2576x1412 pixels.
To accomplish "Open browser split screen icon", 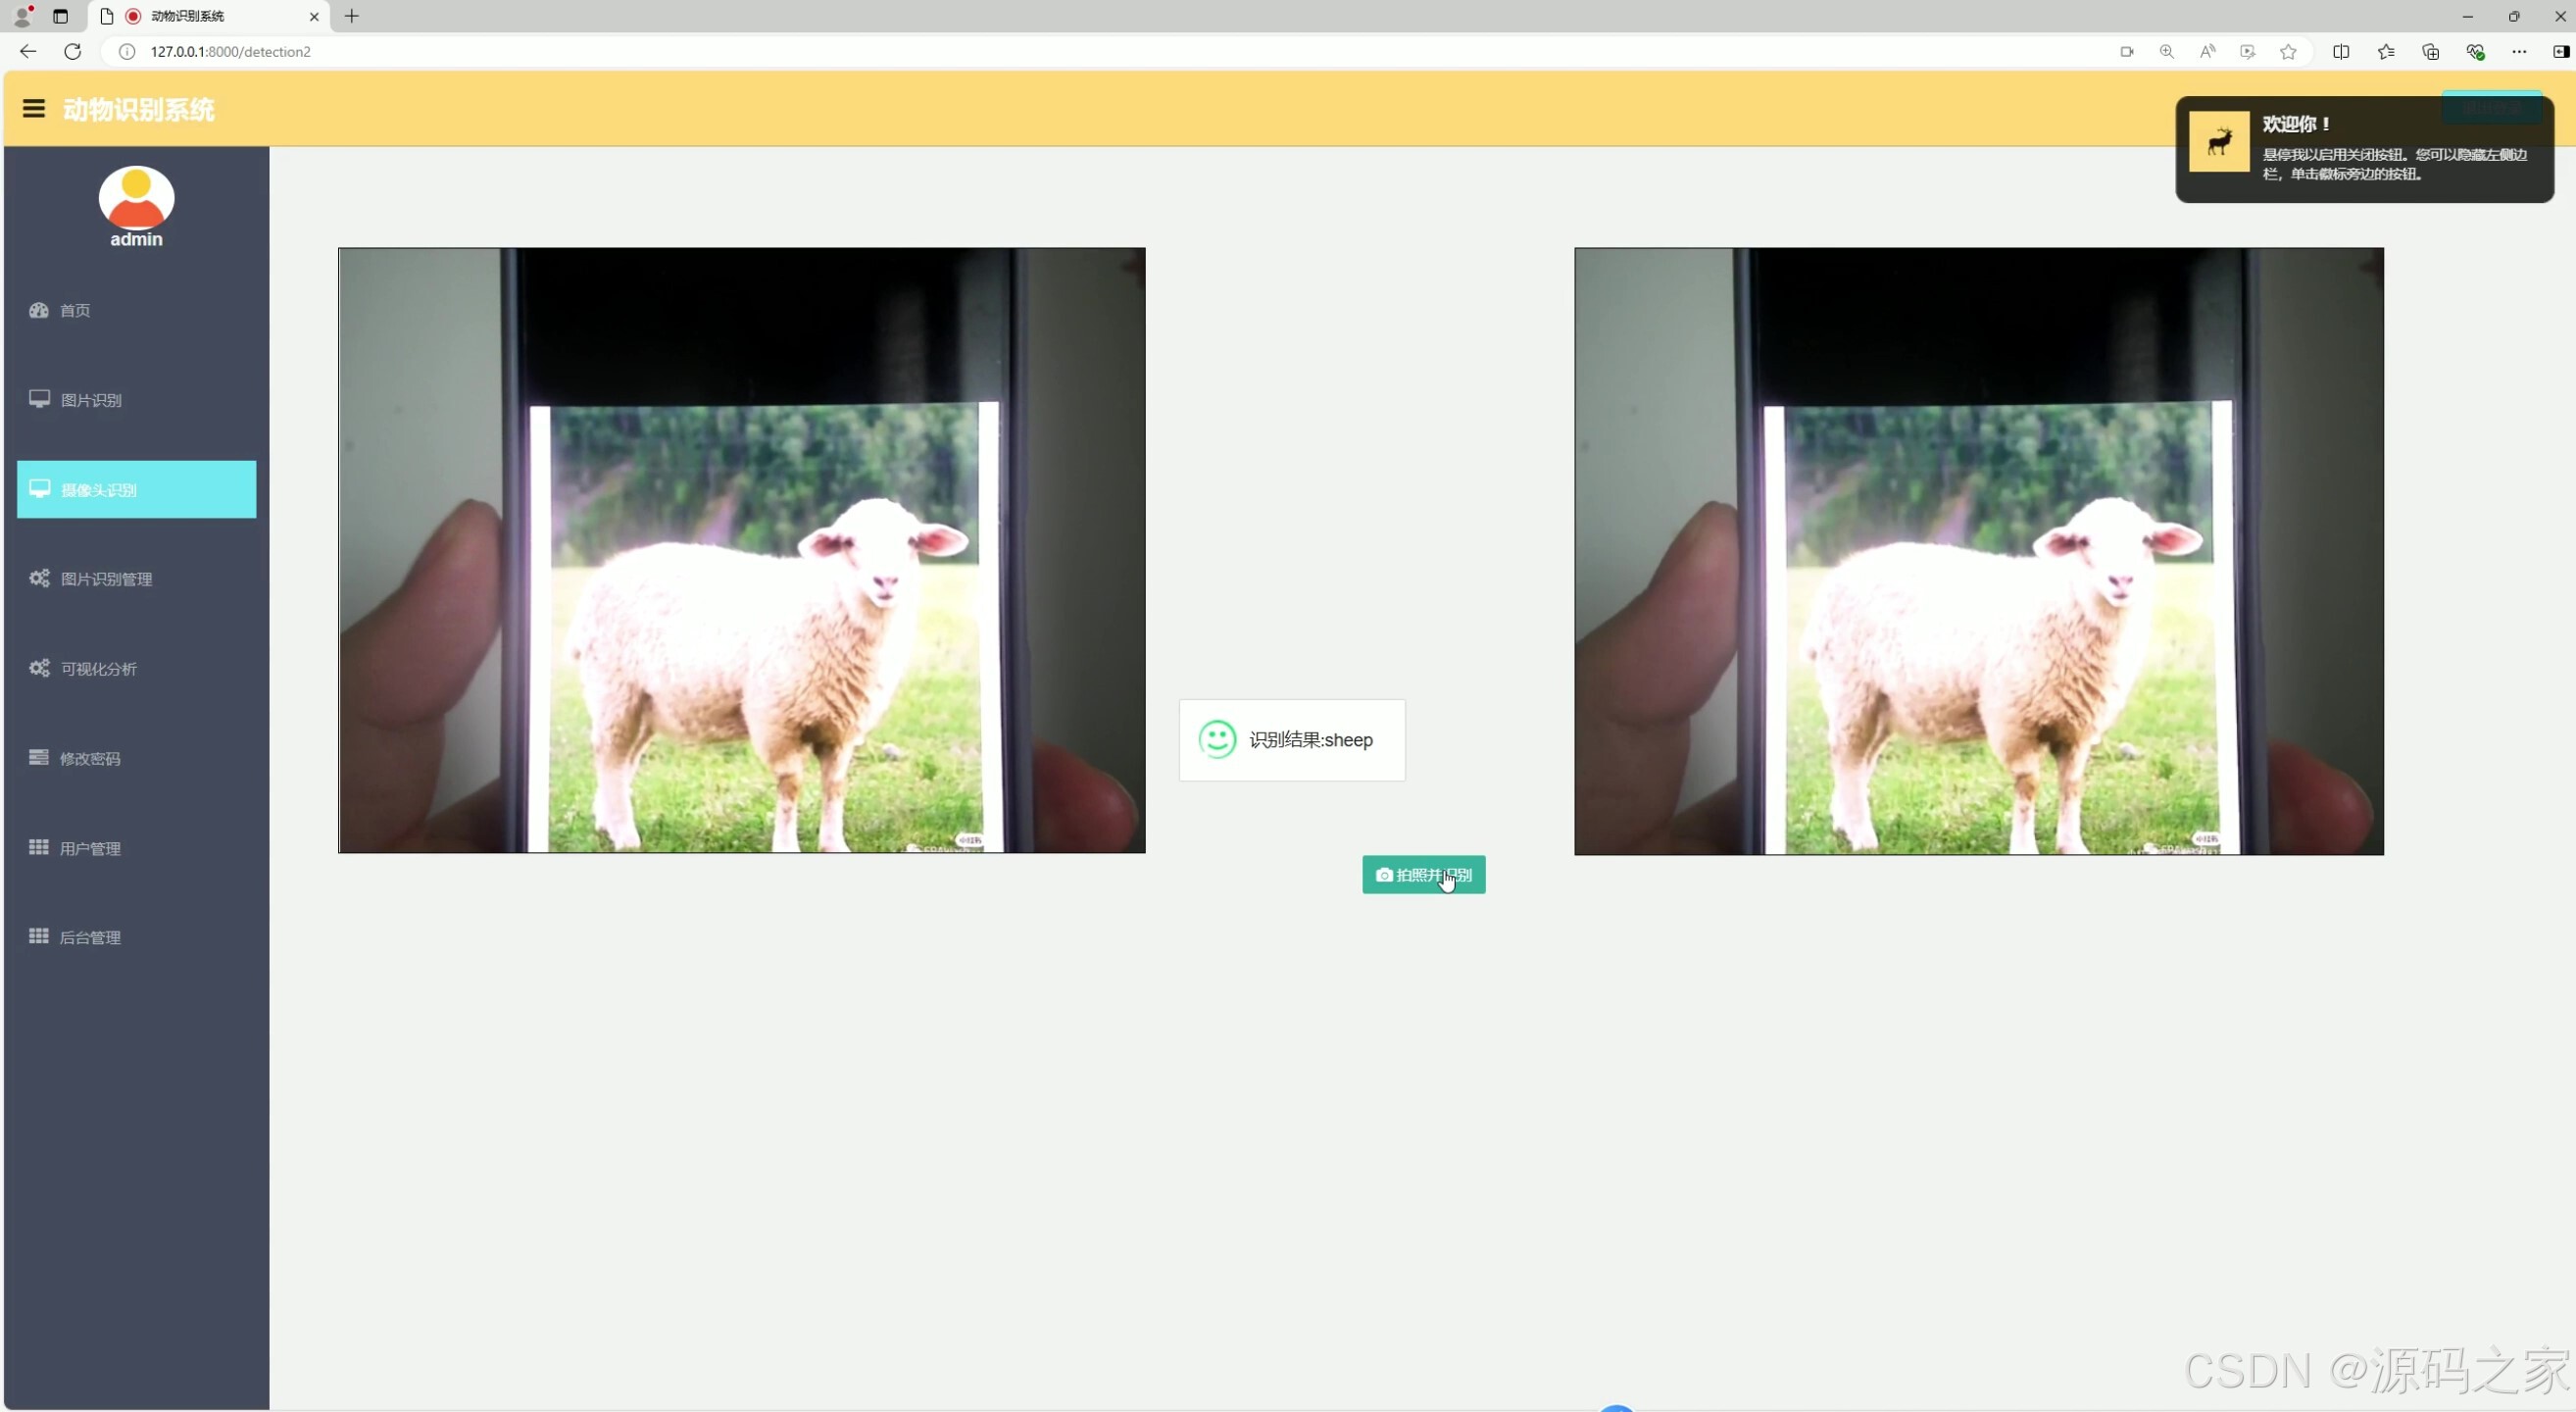I will coord(2341,51).
